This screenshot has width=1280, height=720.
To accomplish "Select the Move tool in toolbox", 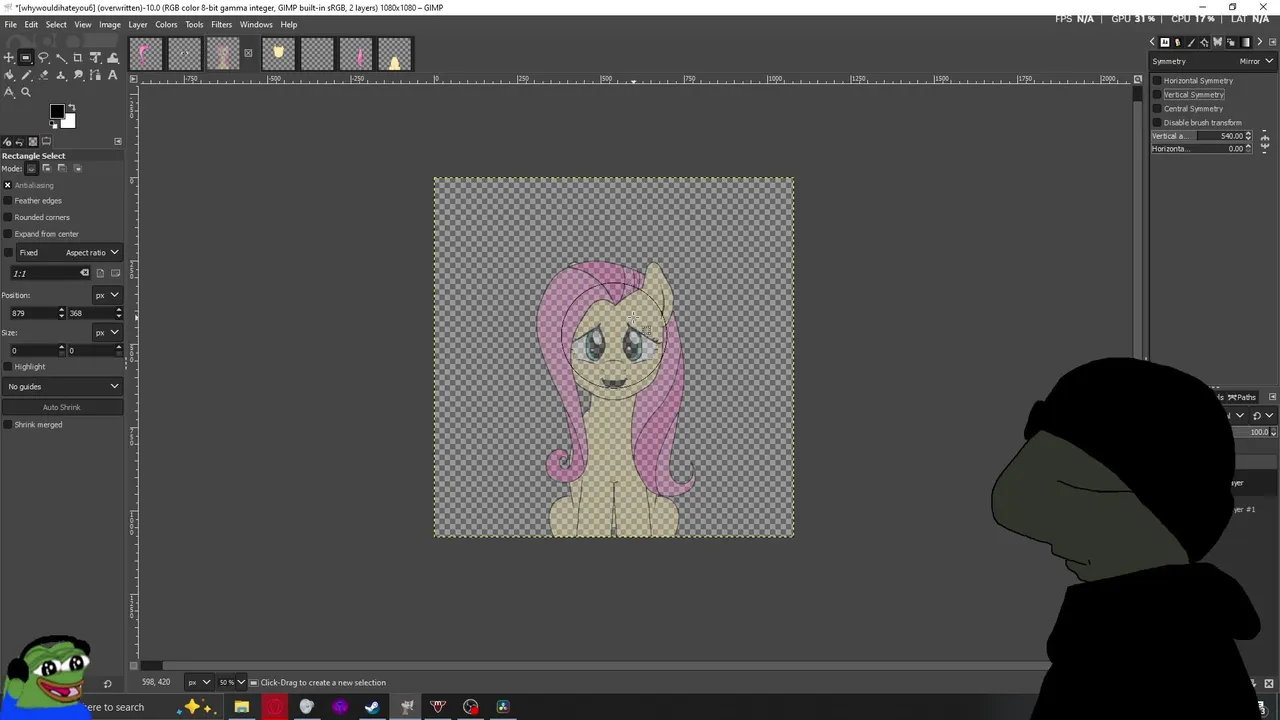I will [x=9, y=58].
